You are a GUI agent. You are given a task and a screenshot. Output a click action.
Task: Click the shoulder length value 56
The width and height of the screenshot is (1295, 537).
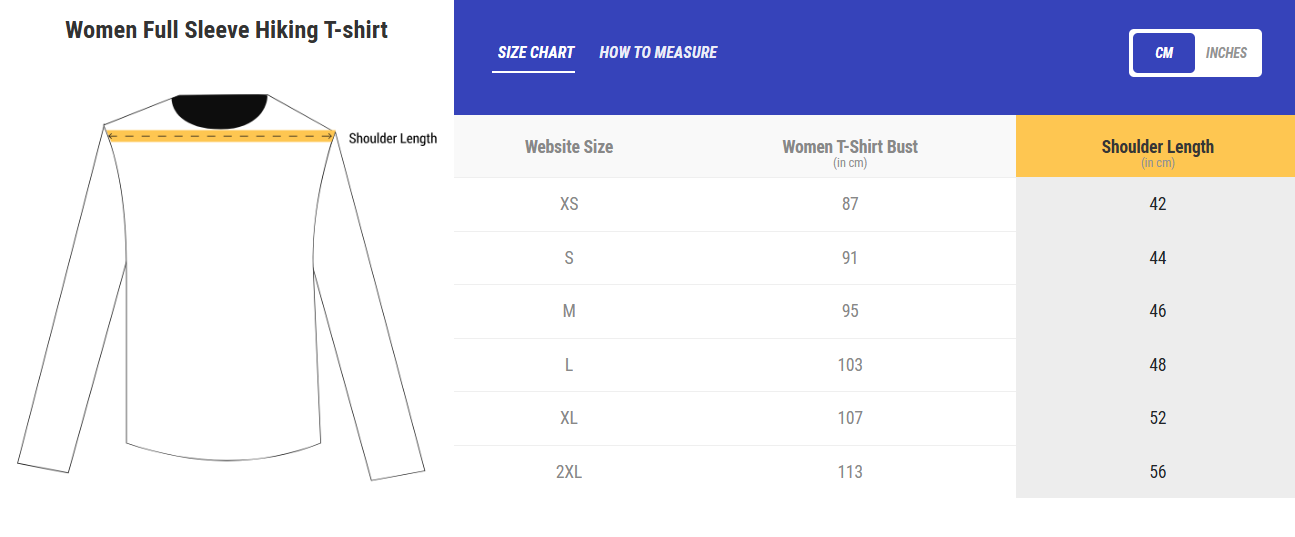pos(1158,472)
